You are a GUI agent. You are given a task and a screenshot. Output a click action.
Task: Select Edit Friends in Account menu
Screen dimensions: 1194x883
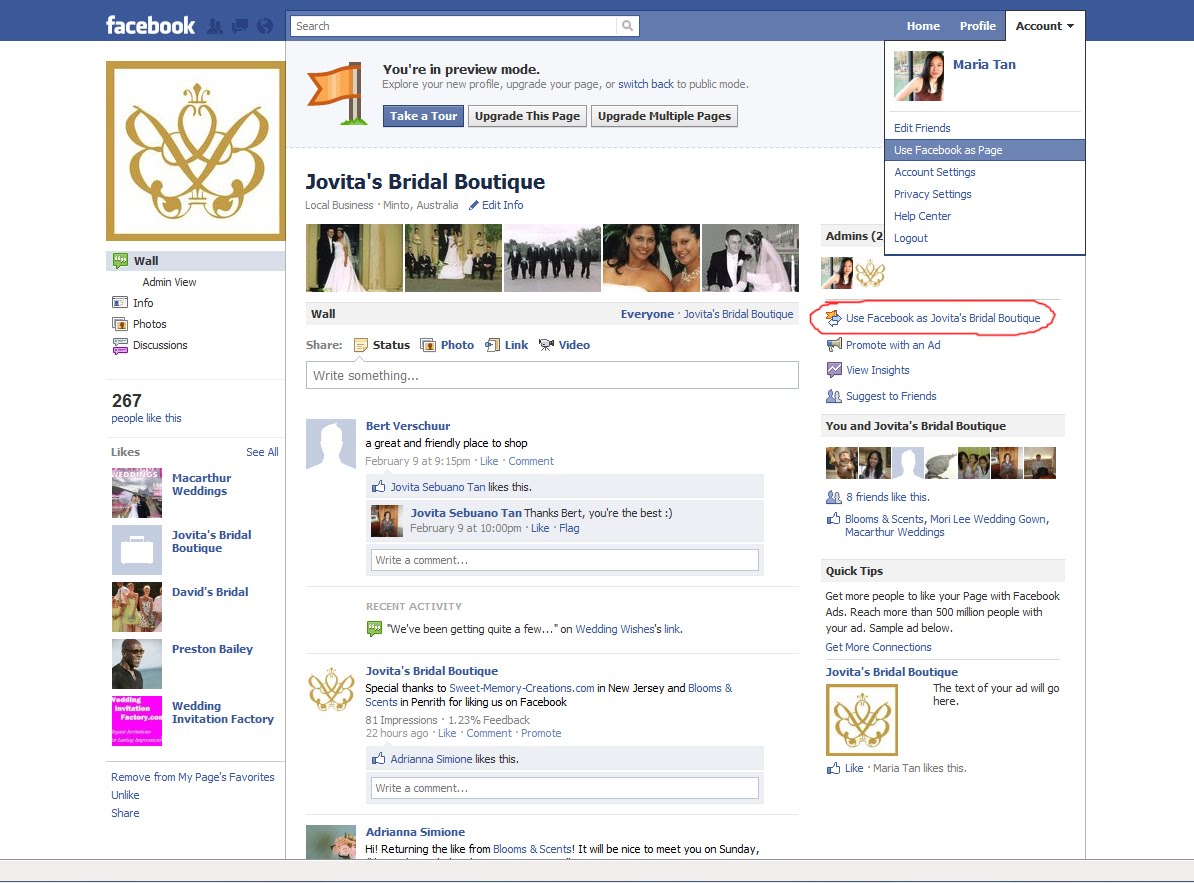tap(922, 128)
